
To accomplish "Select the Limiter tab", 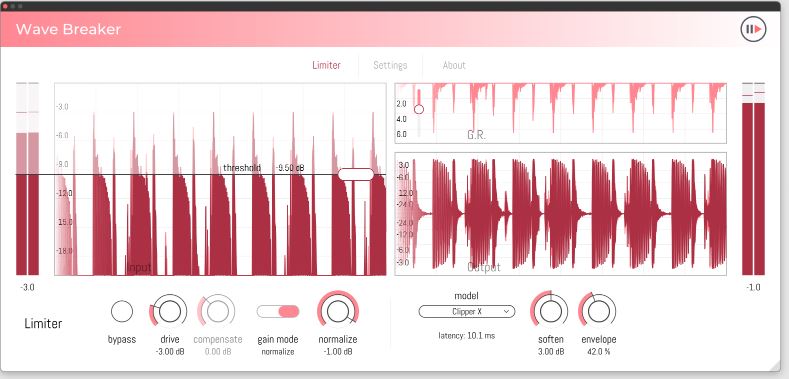I will [326, 65].
